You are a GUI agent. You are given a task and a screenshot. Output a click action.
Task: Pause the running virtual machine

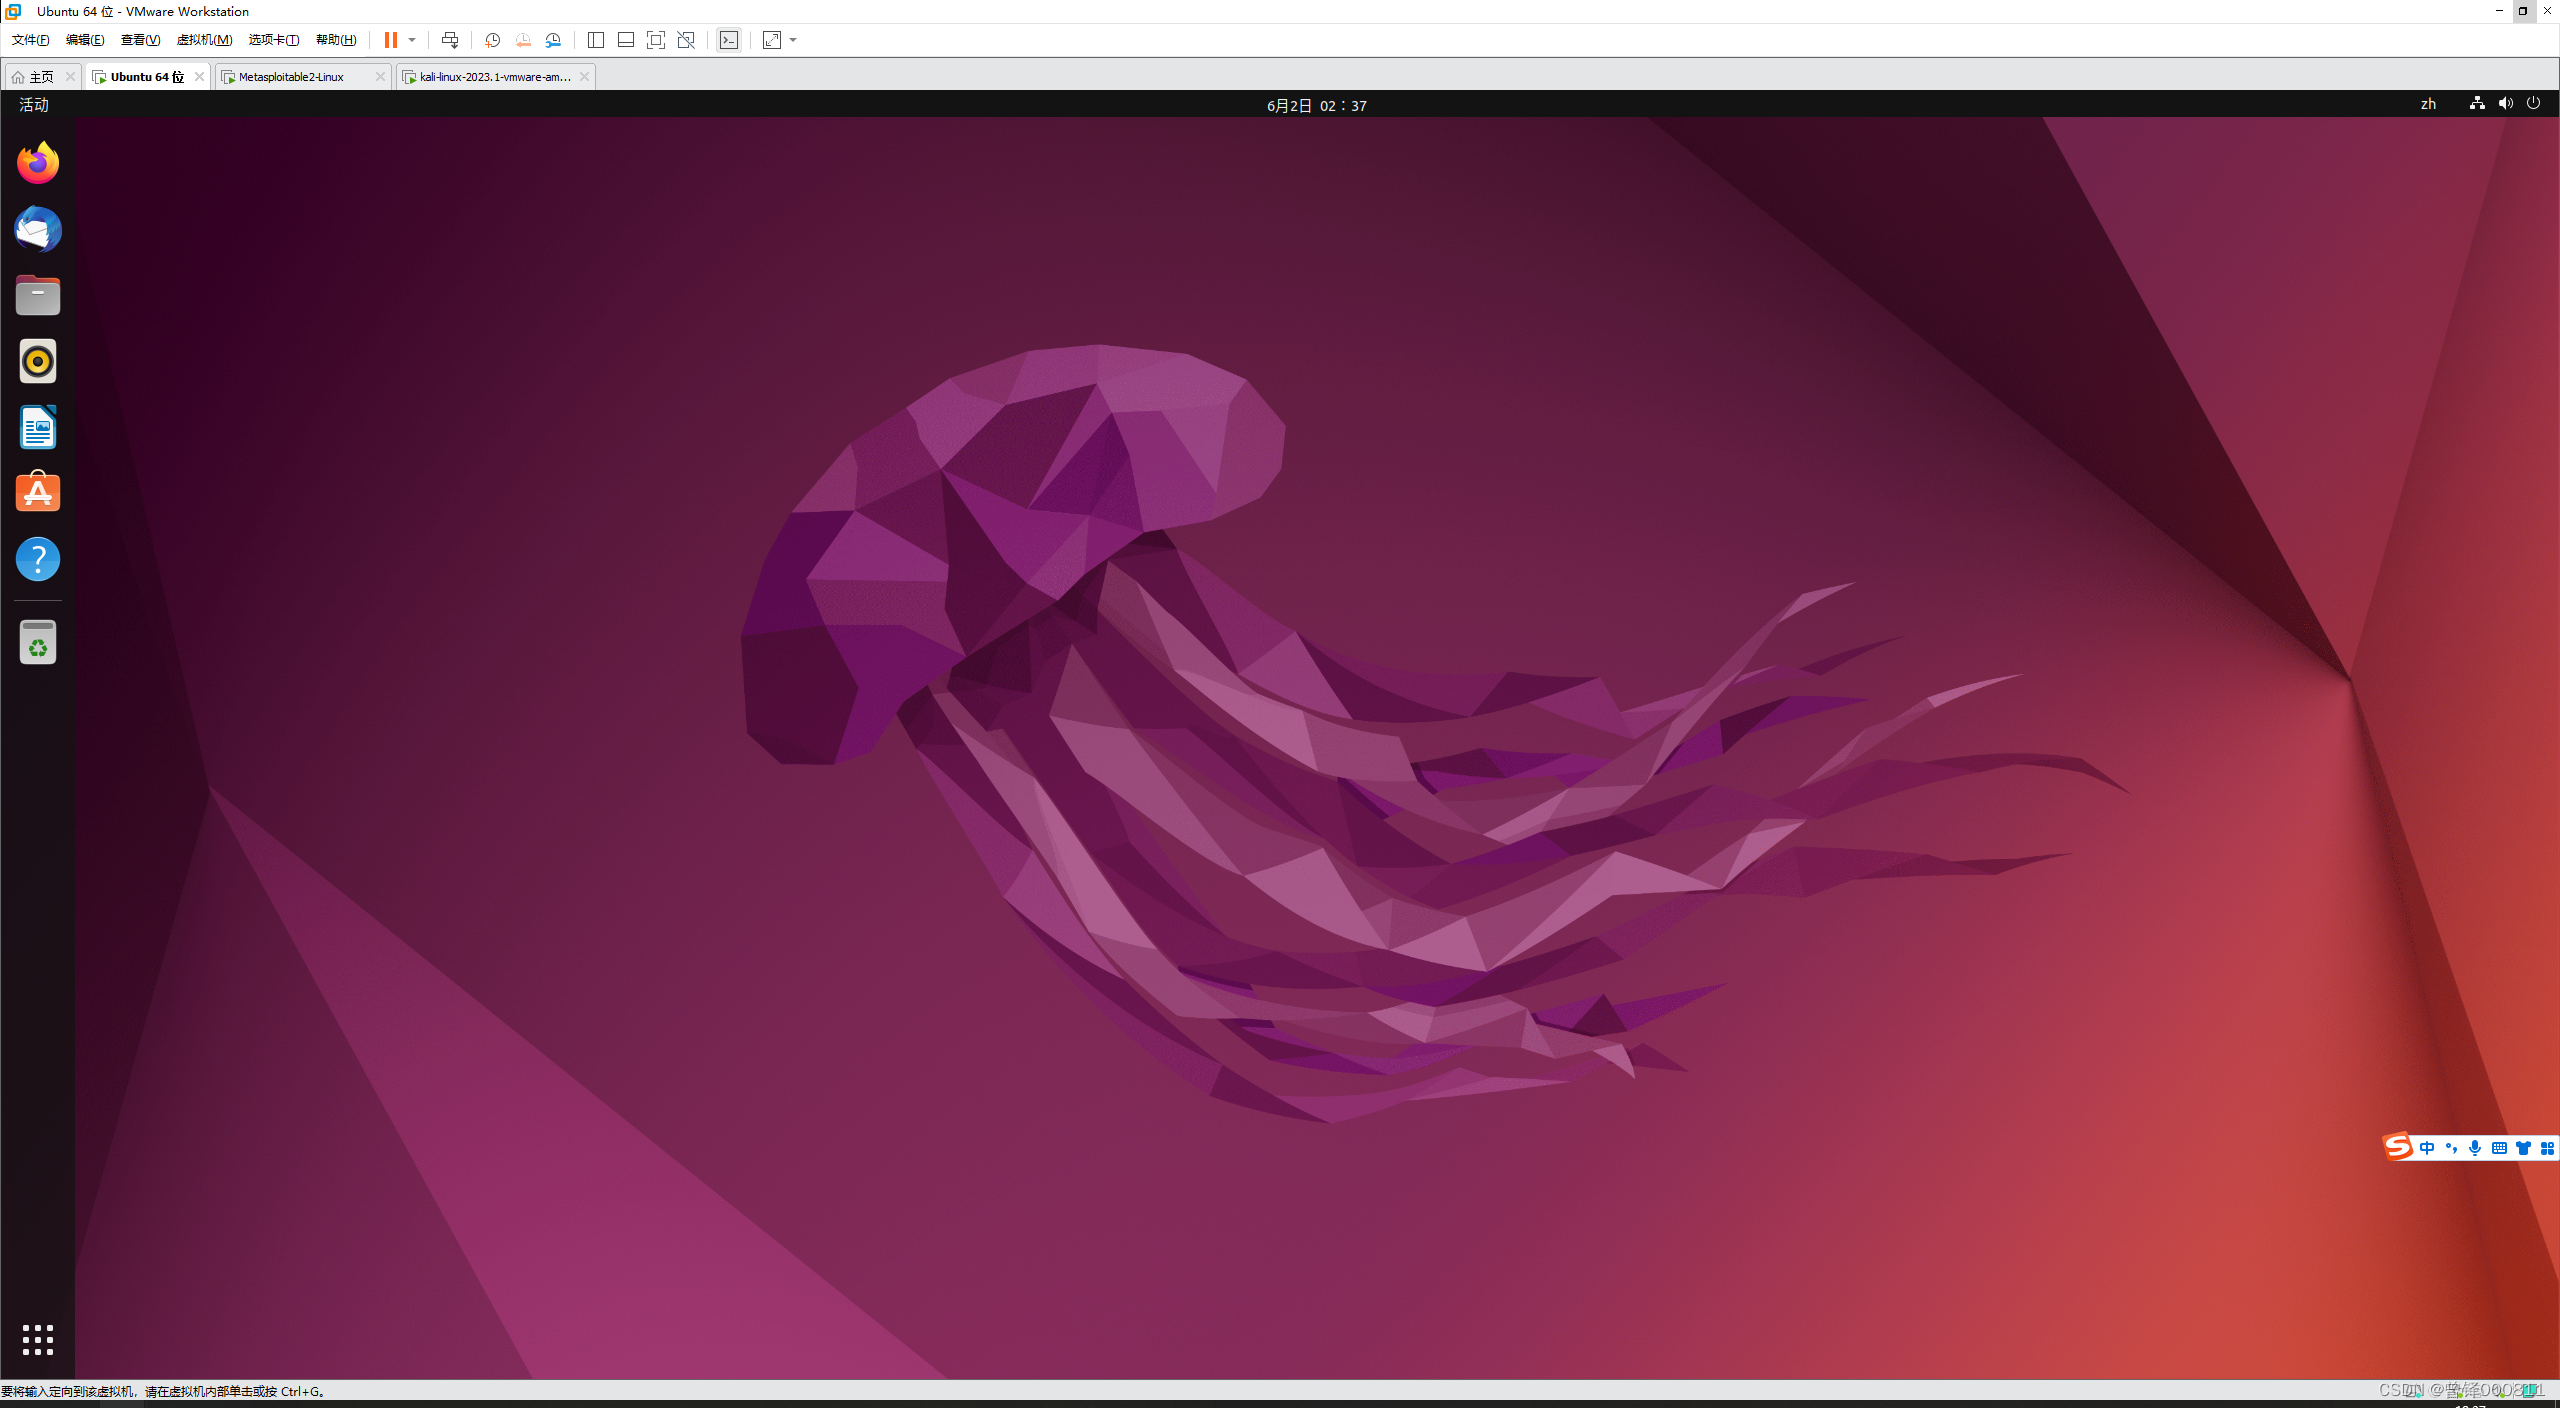(390, 40)
